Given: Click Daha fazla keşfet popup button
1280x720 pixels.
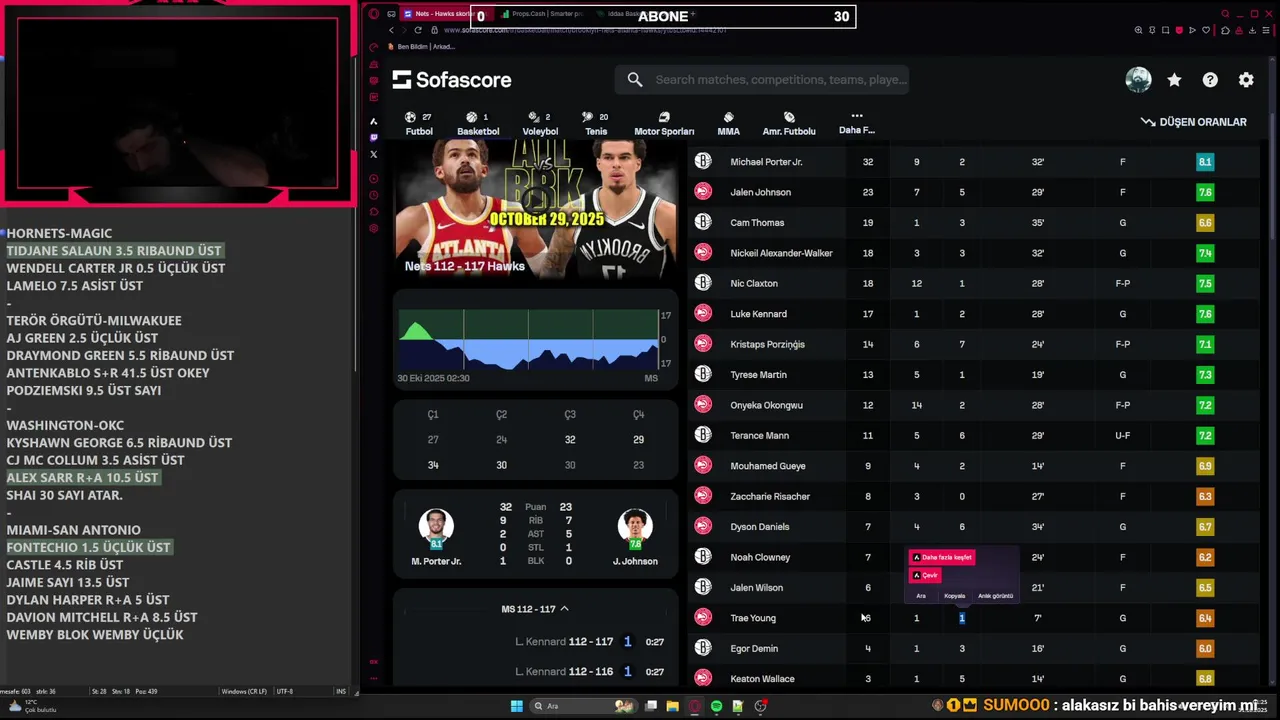Looking at the screenshot, I should 941,557.
